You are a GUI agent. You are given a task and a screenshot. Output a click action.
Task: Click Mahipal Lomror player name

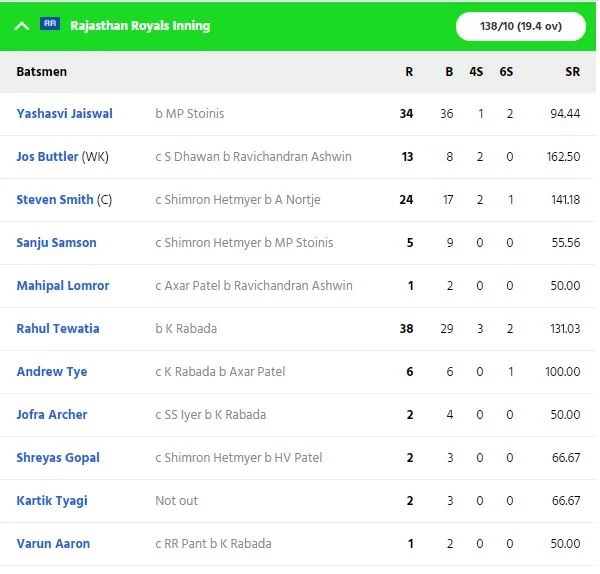pyautogui.click(x=63, y=285)
